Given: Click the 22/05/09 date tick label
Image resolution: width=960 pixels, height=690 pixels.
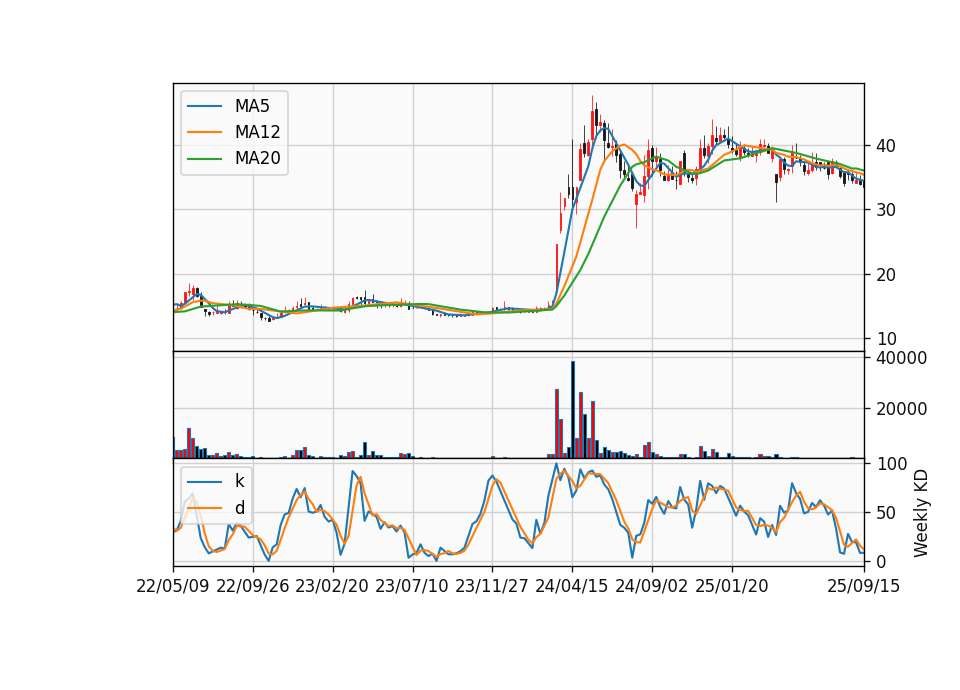Looking at the screenshot, I should [173, 586].
